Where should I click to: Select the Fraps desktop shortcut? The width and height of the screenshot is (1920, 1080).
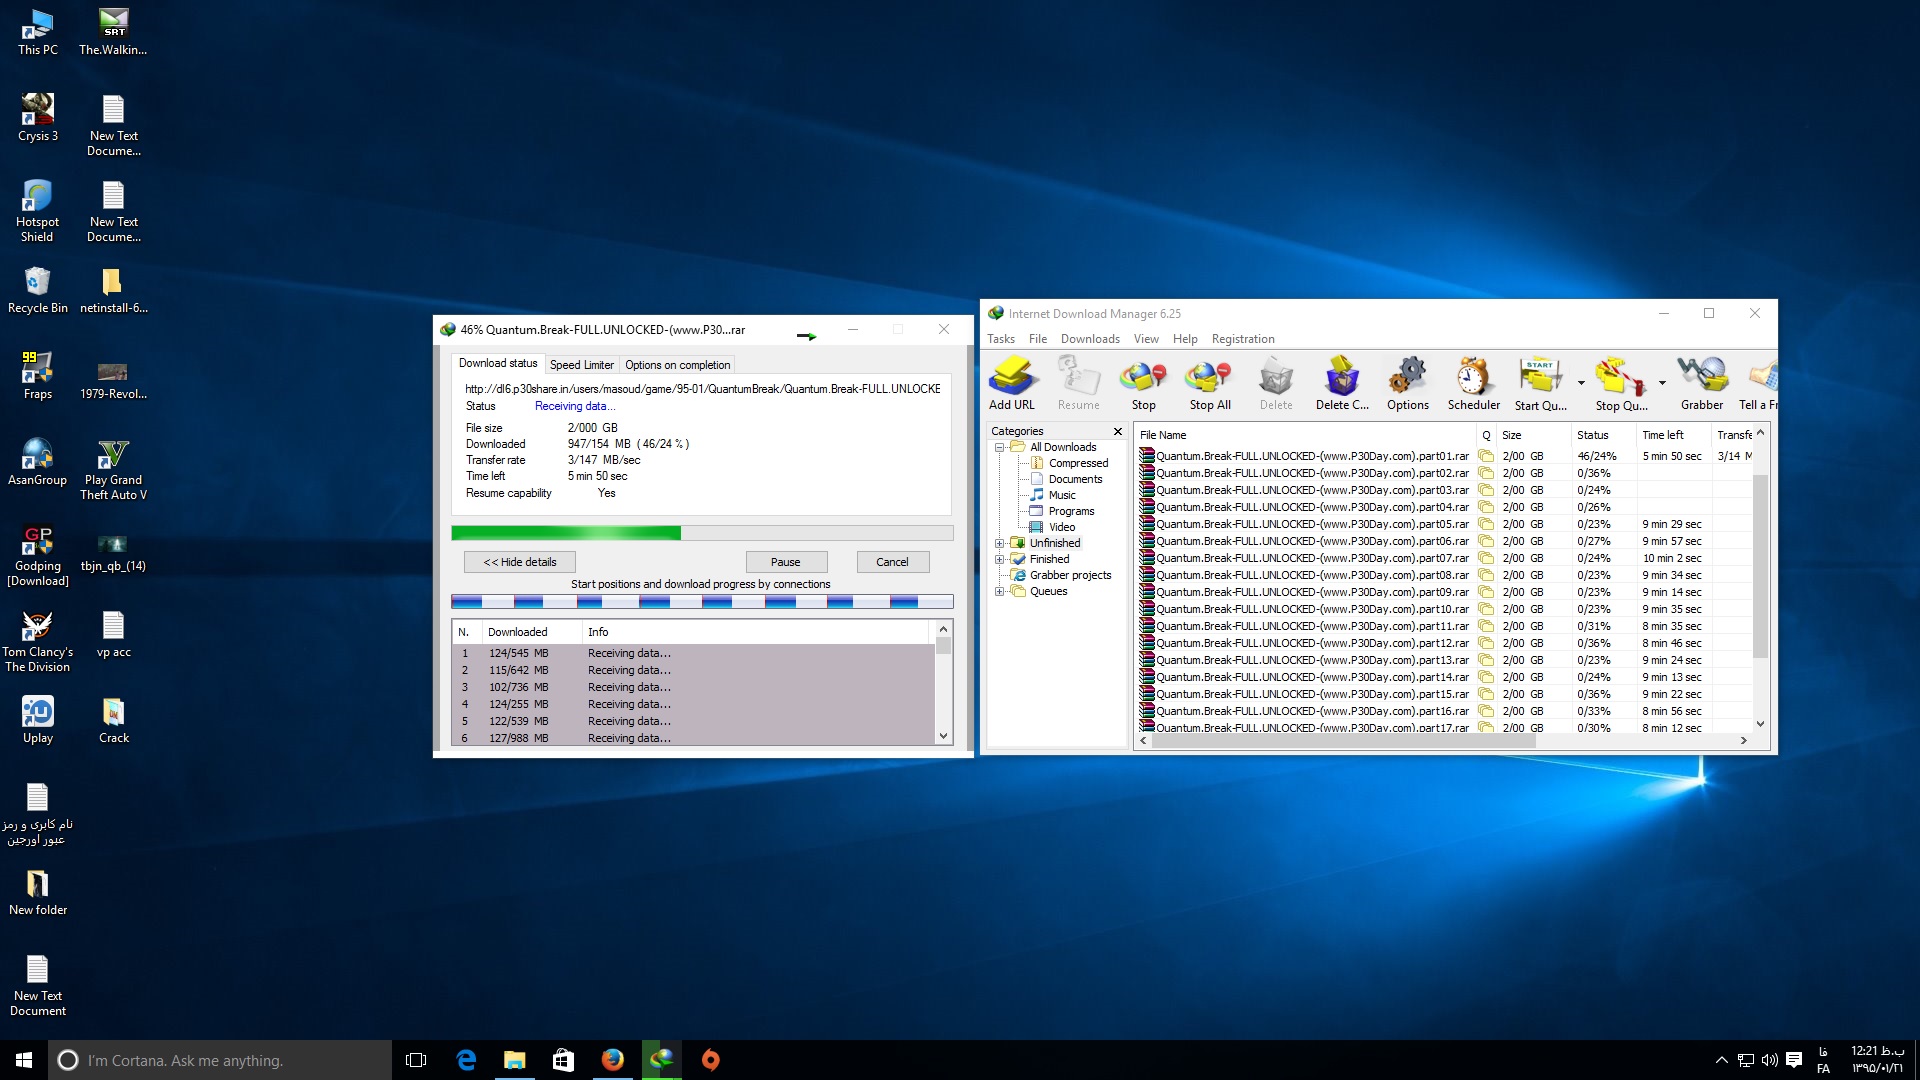coord(38,376)
